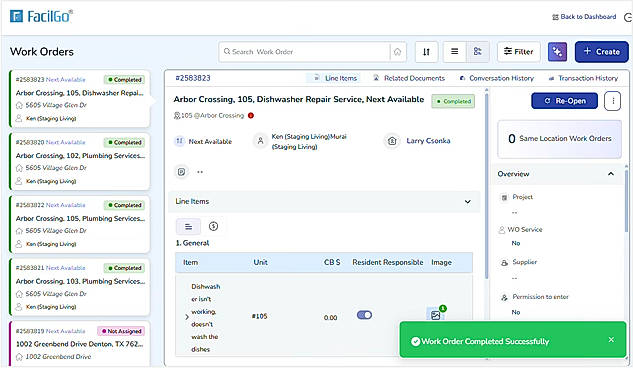
Task: Click the 1. General section heading
Action: [193, 243]
